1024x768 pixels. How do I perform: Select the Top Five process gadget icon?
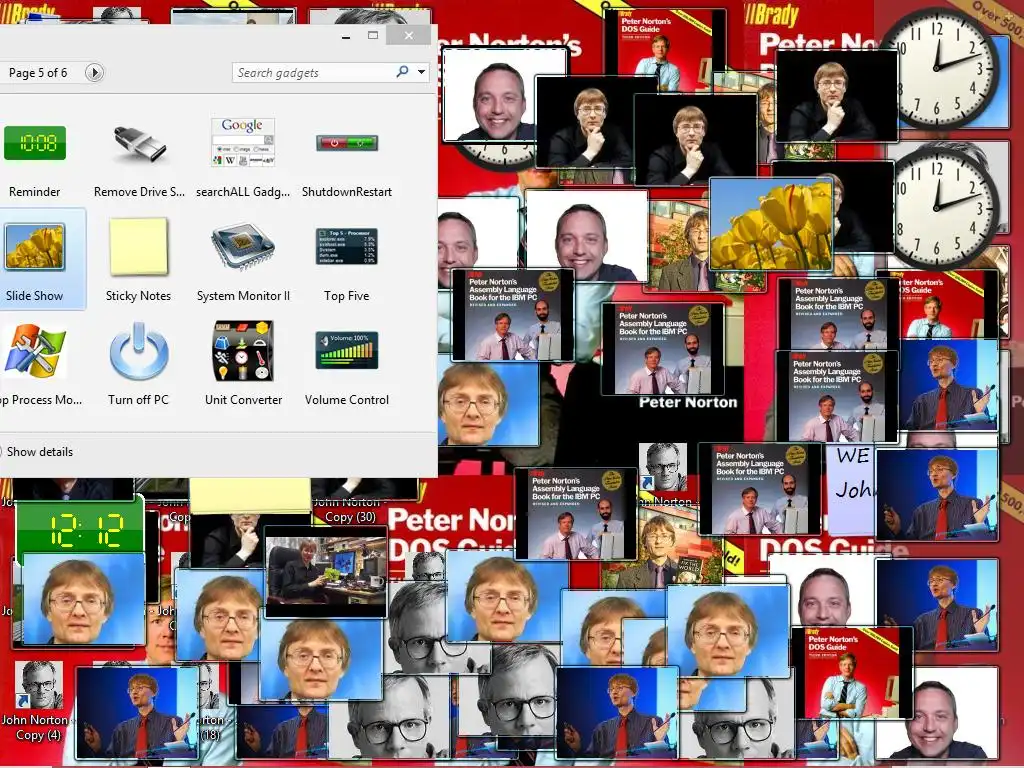pos(347,246)
